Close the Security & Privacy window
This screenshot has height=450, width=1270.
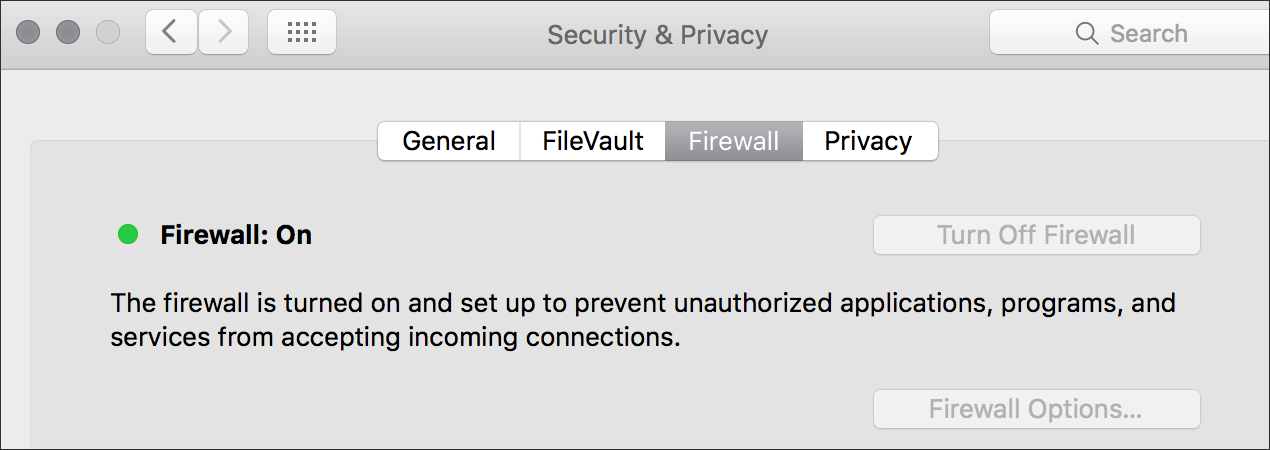point(30,33)
